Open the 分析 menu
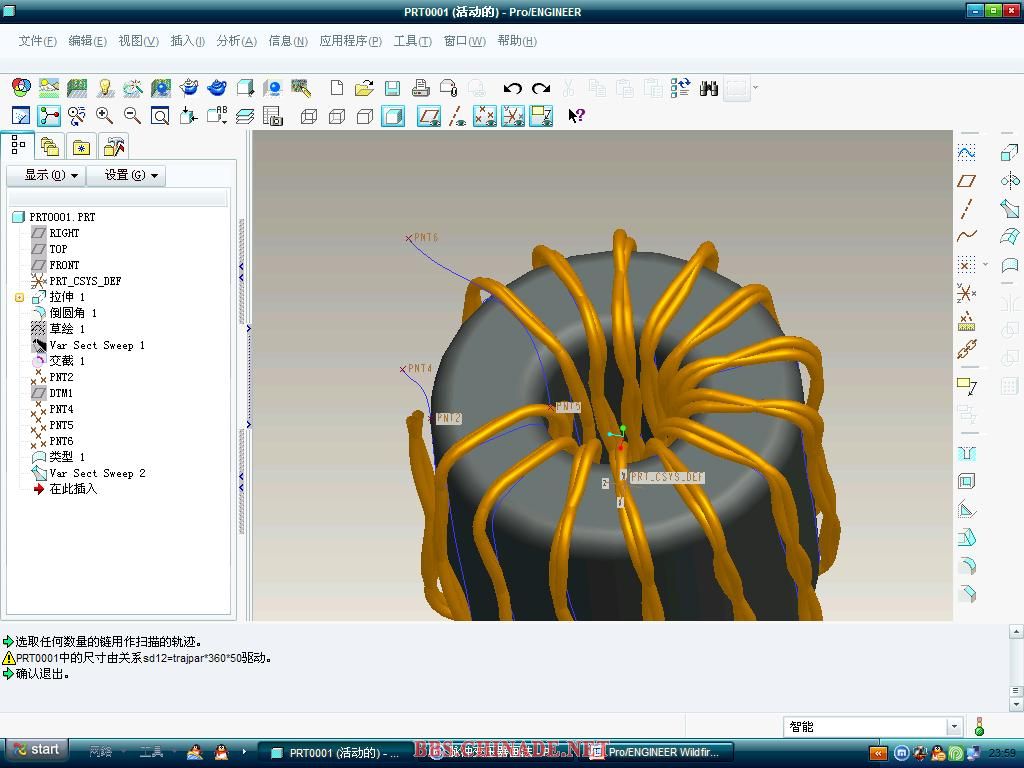This screenshot has width=1024, height=768. point(236,41)
